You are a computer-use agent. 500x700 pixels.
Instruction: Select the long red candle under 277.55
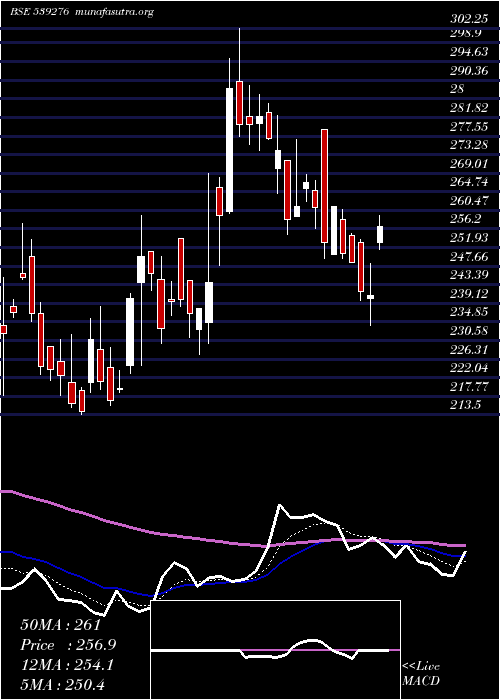pos(325,186)
